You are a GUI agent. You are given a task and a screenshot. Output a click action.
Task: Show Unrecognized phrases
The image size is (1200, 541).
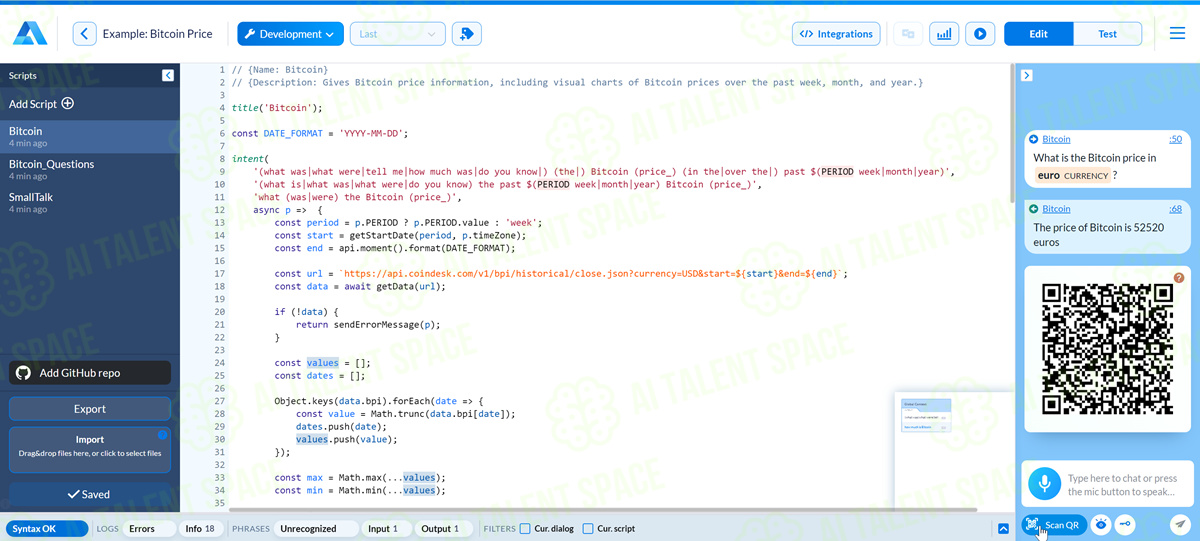(x=318, y=529)
